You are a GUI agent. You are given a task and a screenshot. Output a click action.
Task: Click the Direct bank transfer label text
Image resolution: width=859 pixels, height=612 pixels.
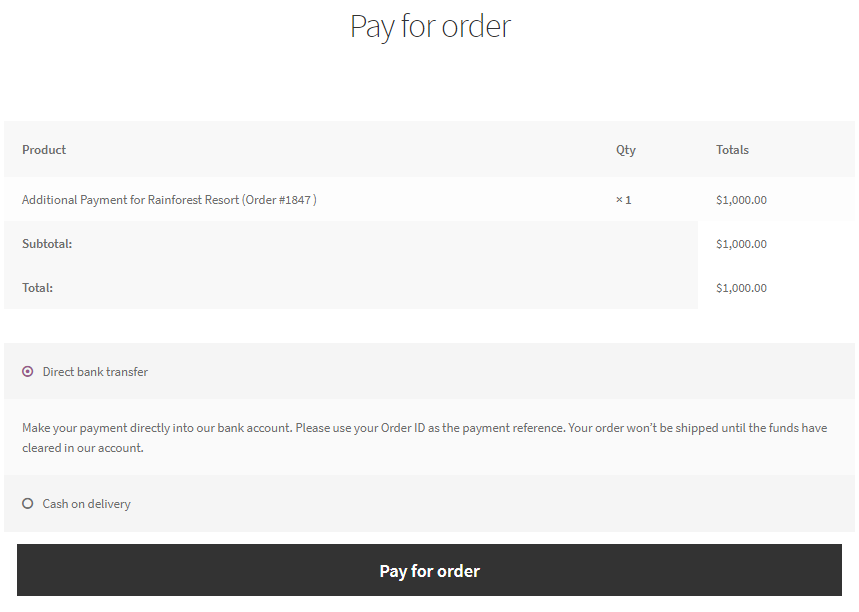pos(95,372)
